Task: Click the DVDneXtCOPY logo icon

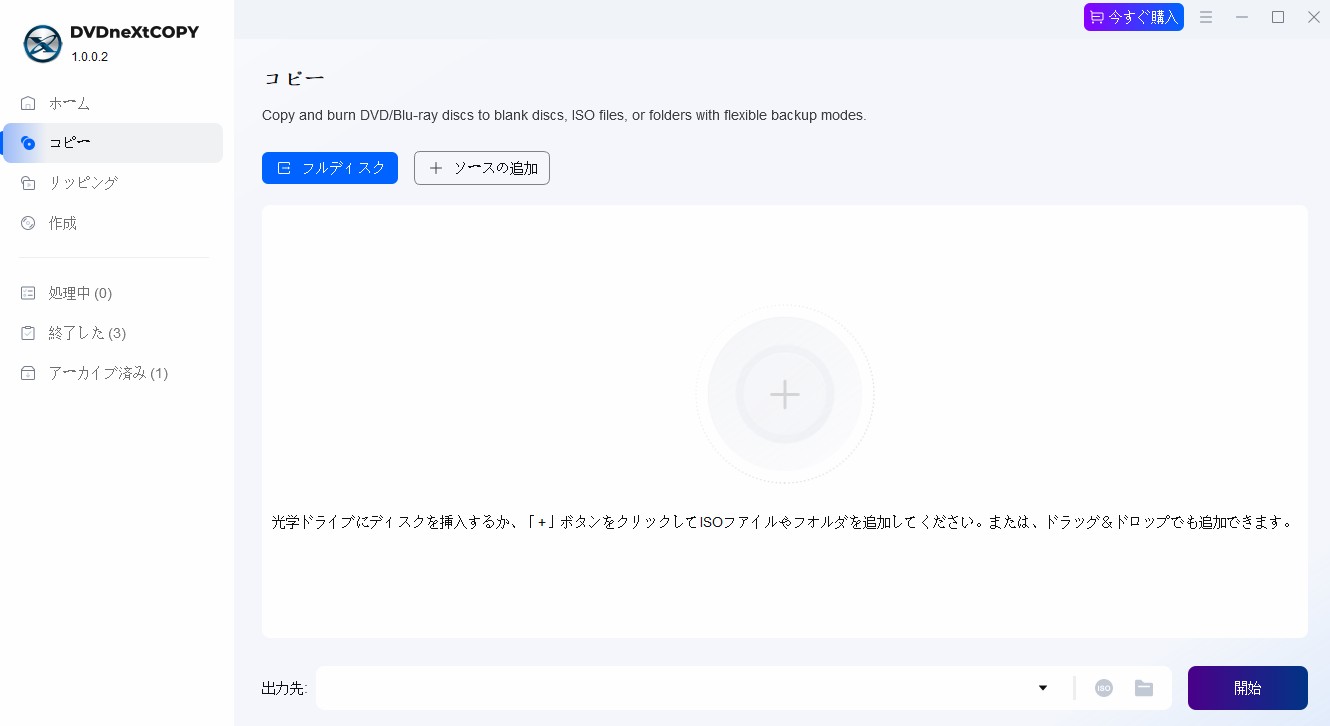Action: [x=42, y=43]
